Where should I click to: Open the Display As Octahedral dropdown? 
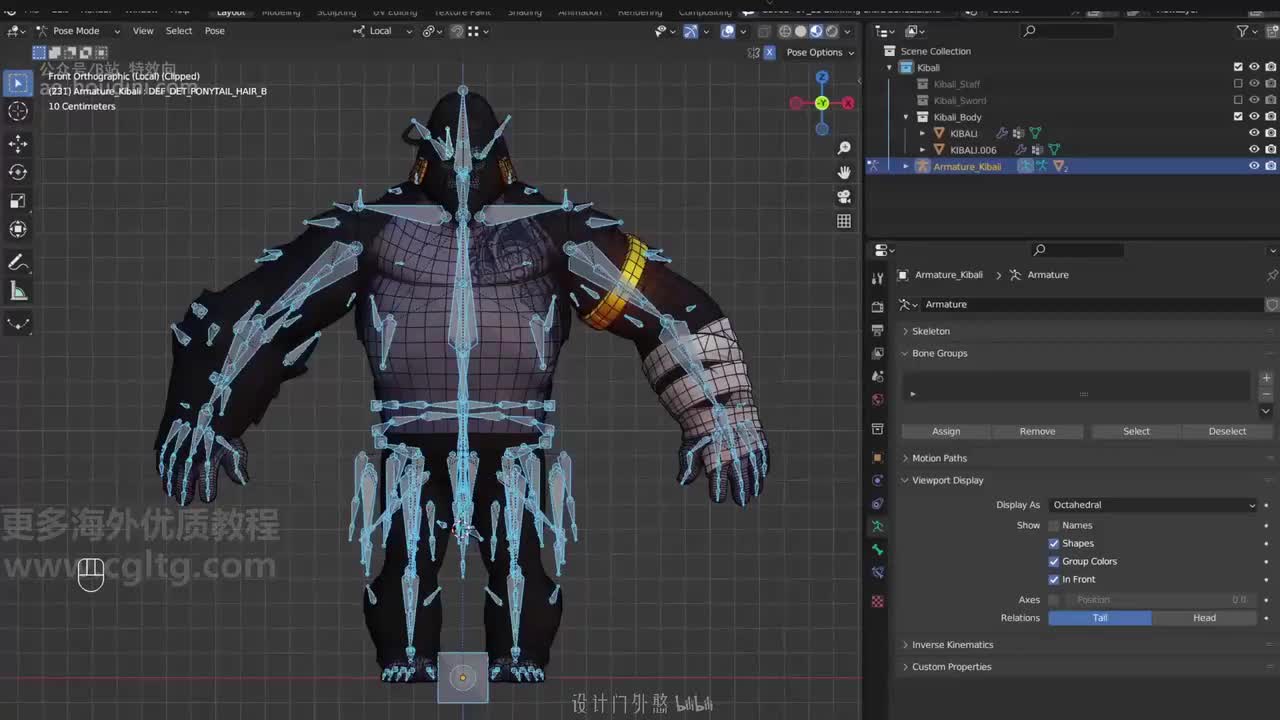pos(1153,505)
